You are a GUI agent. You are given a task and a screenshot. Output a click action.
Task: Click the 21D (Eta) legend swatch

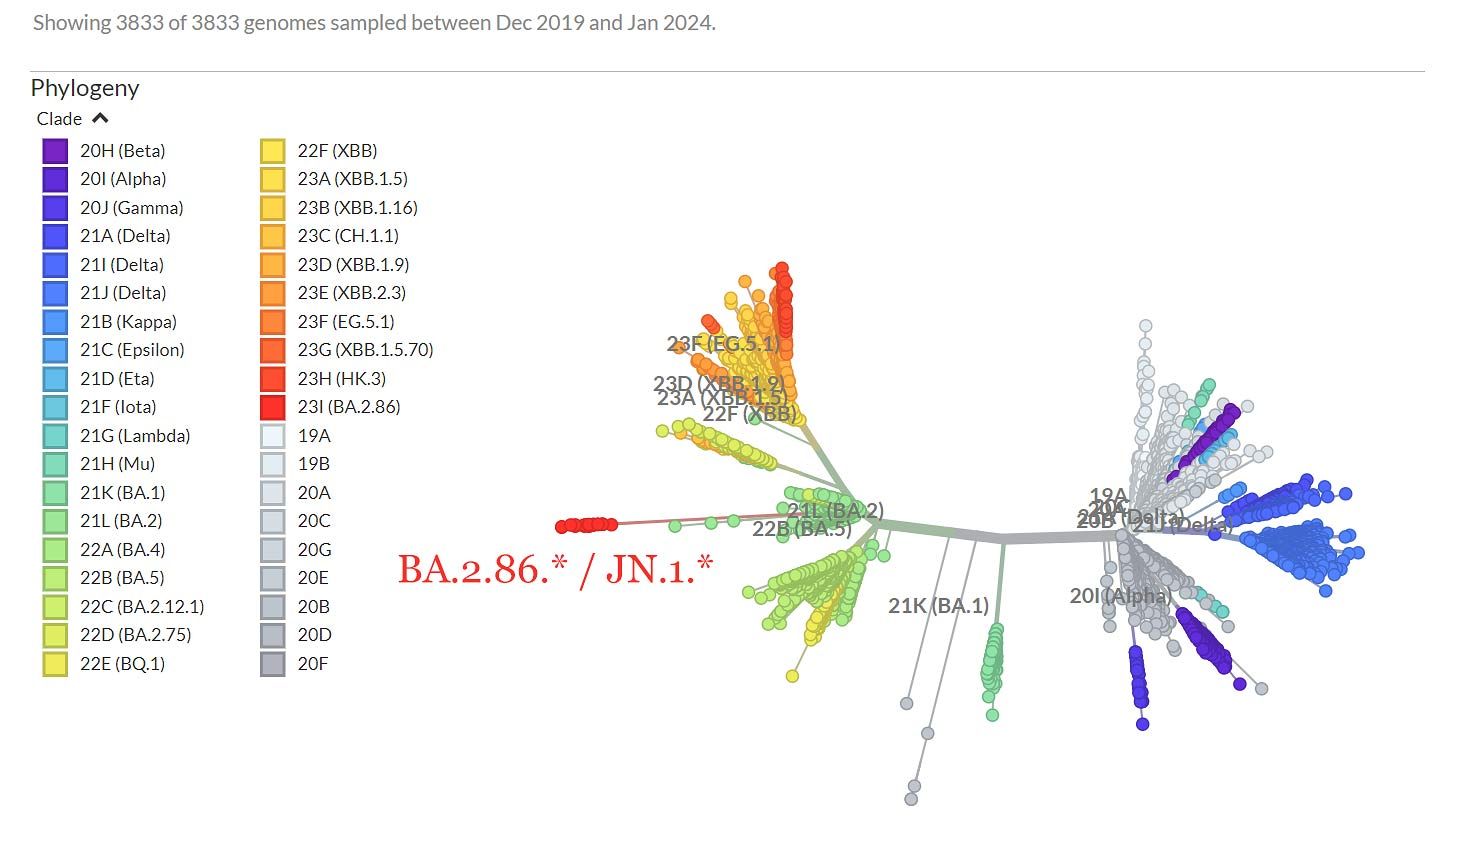point(55,379)
